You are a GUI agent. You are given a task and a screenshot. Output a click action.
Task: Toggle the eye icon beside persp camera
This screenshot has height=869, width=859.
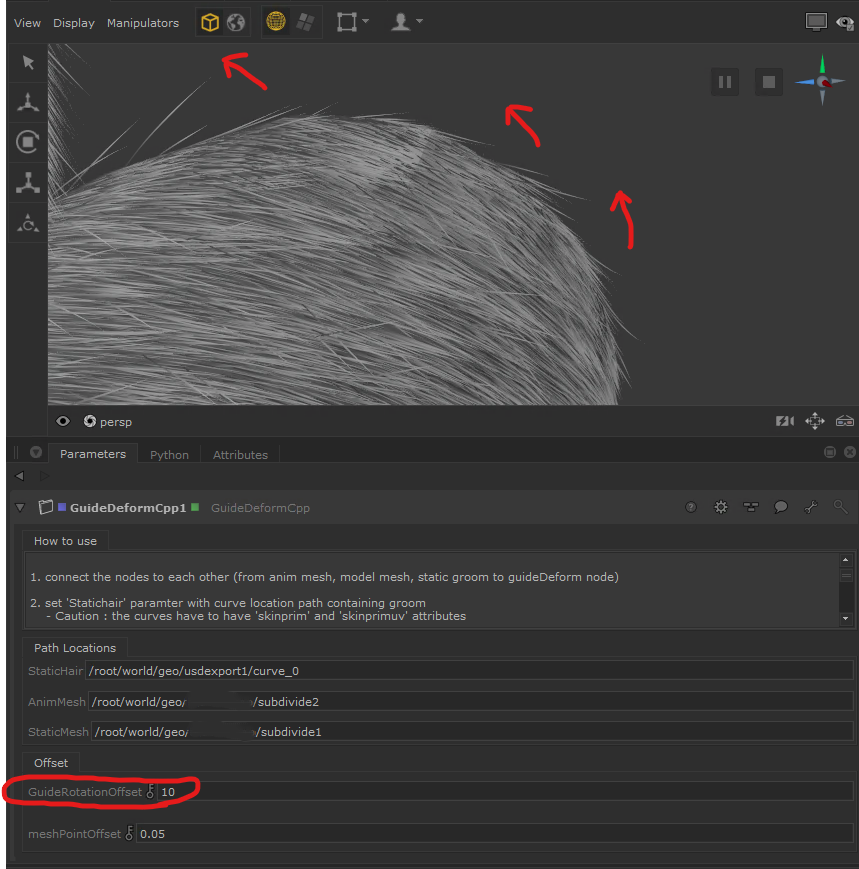[x=63, y=422]
